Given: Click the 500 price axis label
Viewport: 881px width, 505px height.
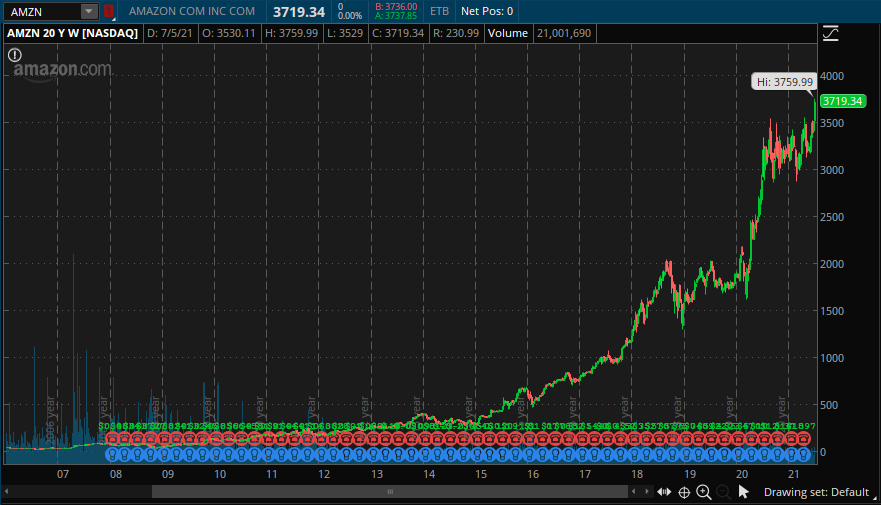Looking at the screenshot, I should point(829,405).
